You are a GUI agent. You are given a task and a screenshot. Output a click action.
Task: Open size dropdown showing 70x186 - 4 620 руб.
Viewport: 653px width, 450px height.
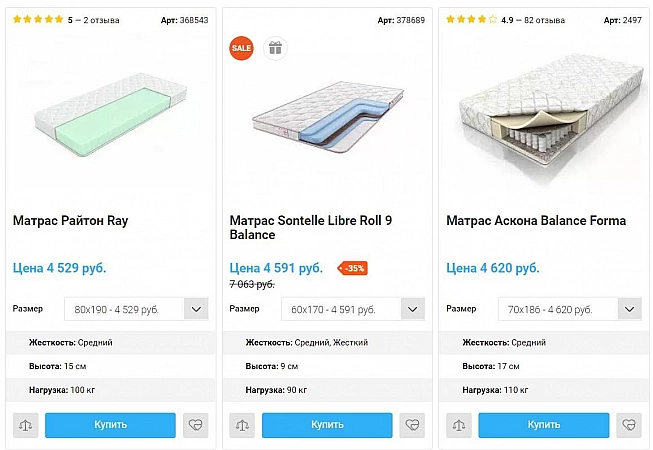[x=569, y=309]
